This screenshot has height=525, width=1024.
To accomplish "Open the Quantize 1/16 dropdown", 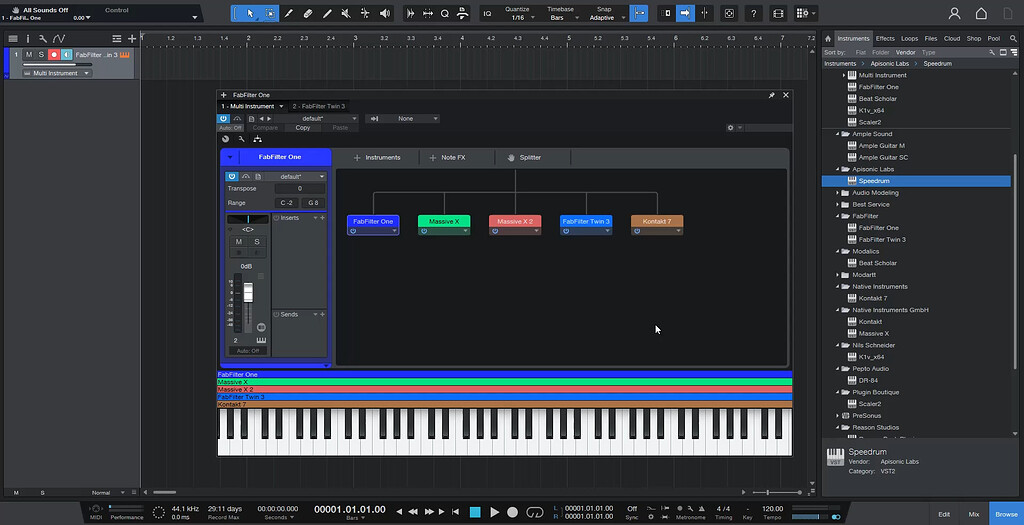I will click(x=520, y=18).
